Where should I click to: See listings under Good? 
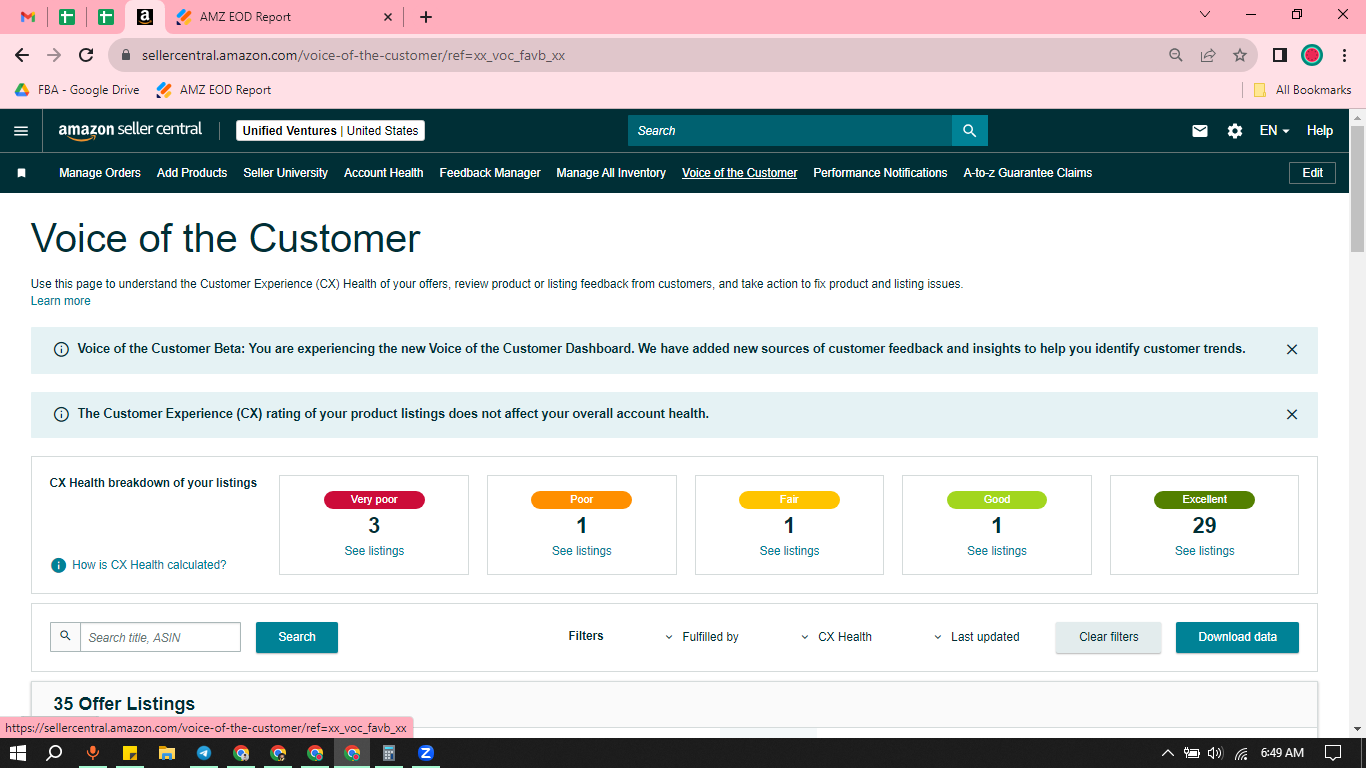tap(997, 551)
